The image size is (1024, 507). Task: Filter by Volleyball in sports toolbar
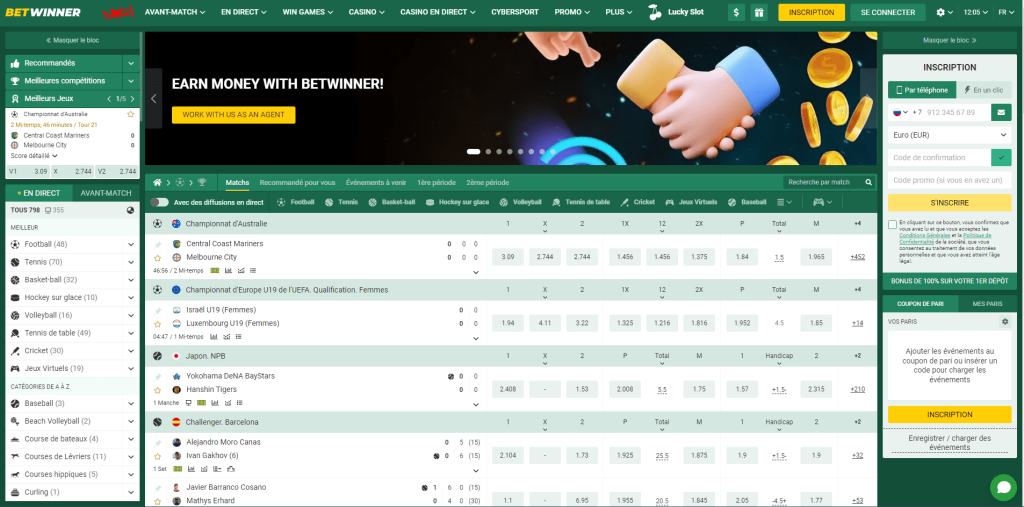tap(520, 203)
